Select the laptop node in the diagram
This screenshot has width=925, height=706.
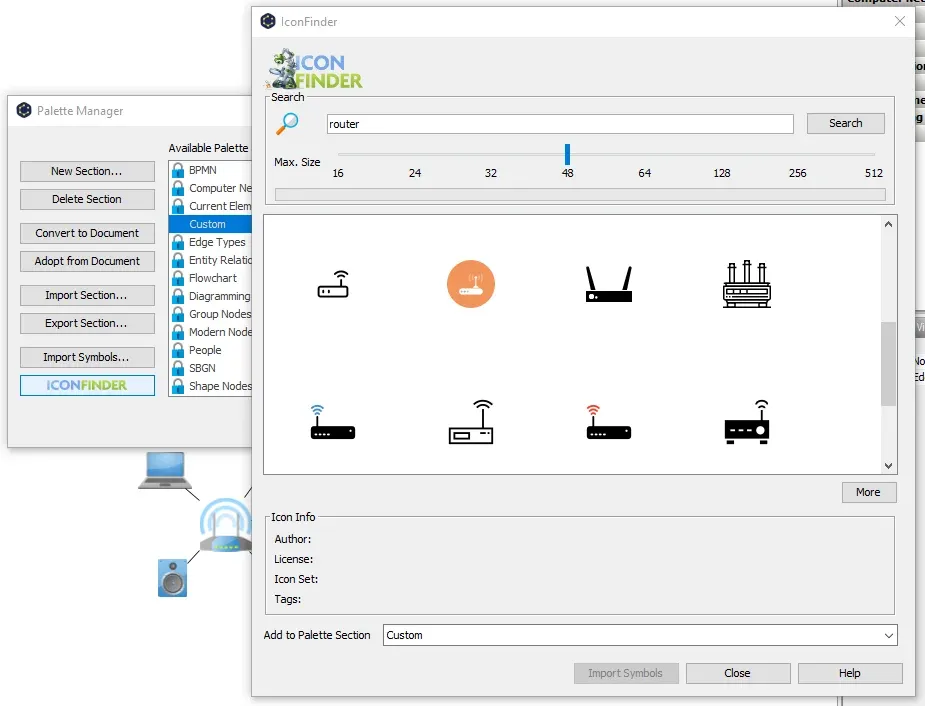[165, 470]
